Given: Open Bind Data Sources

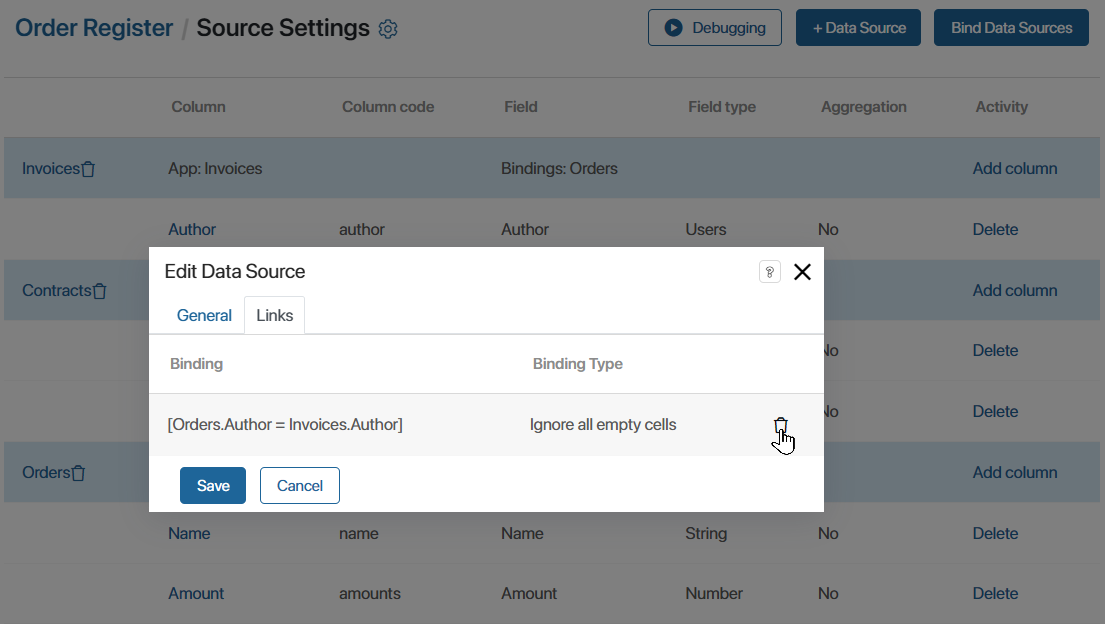Looking at the screenshot, I should point(1011,27).
